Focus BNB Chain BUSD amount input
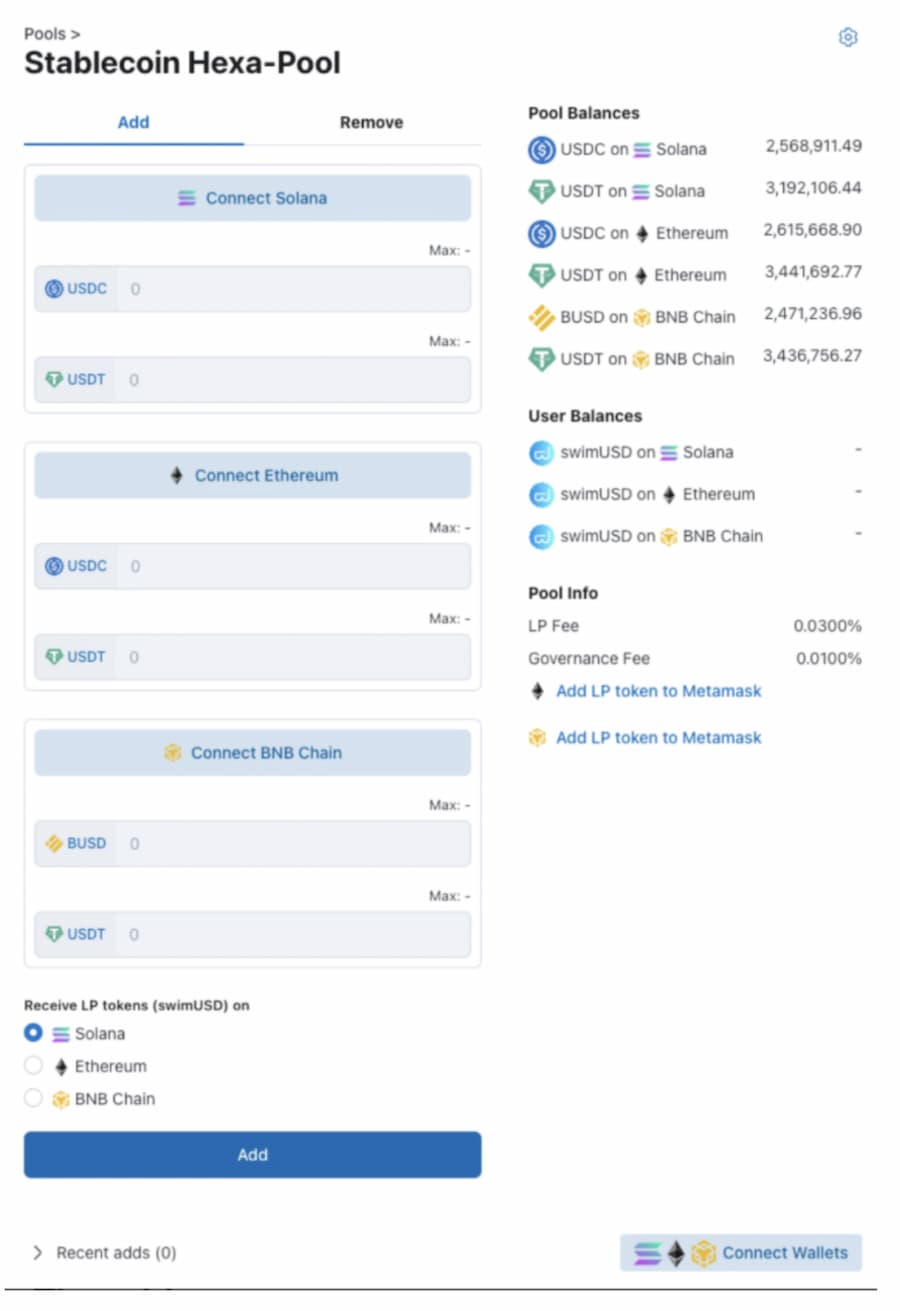Image resolution: width=900 pixels, height=1311 pixels. pyautogui.click(x=293, y=844)
